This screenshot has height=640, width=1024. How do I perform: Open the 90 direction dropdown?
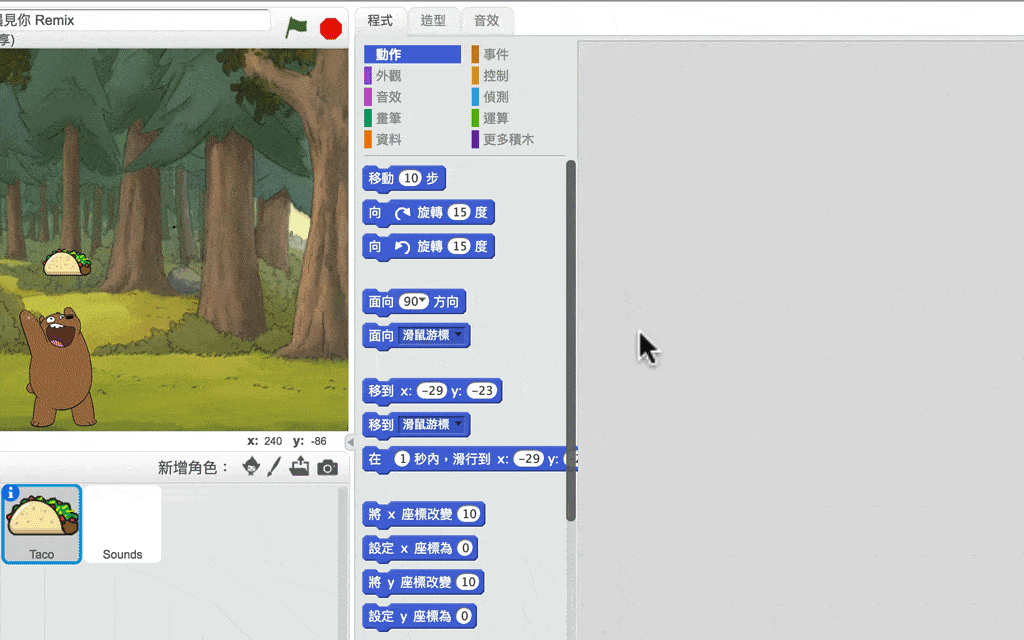(423, 300)
